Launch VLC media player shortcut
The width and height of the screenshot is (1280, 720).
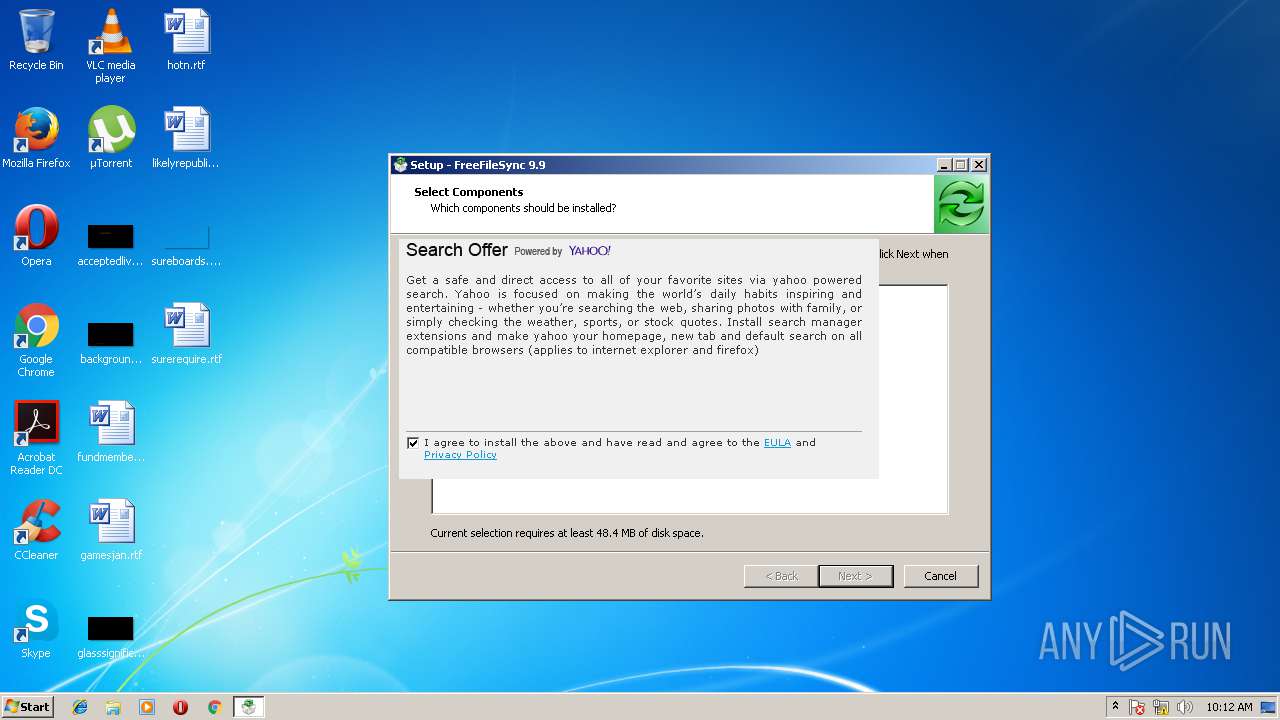[110, 46]
